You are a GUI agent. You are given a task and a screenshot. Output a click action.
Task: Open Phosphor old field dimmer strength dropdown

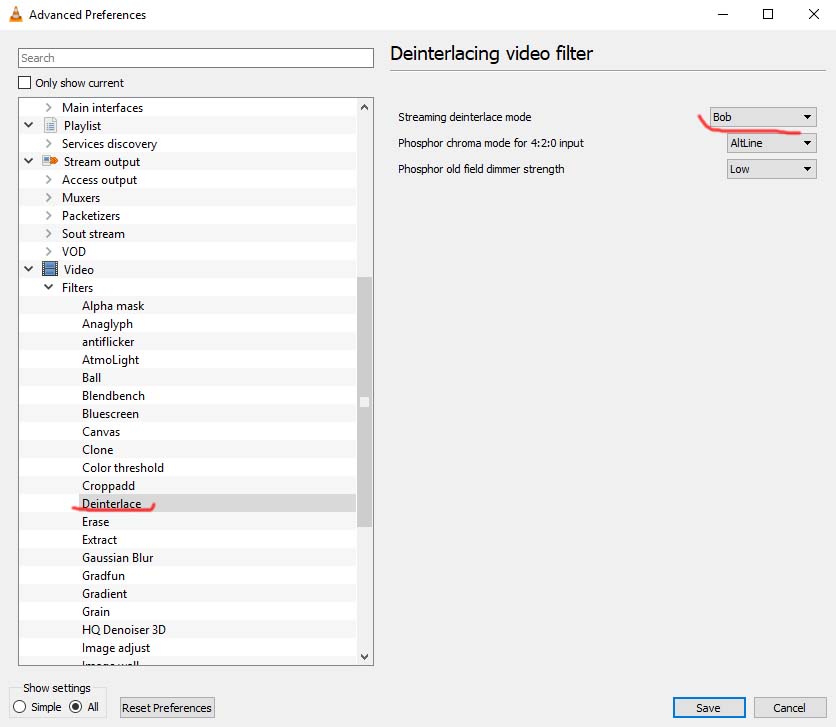771,169
